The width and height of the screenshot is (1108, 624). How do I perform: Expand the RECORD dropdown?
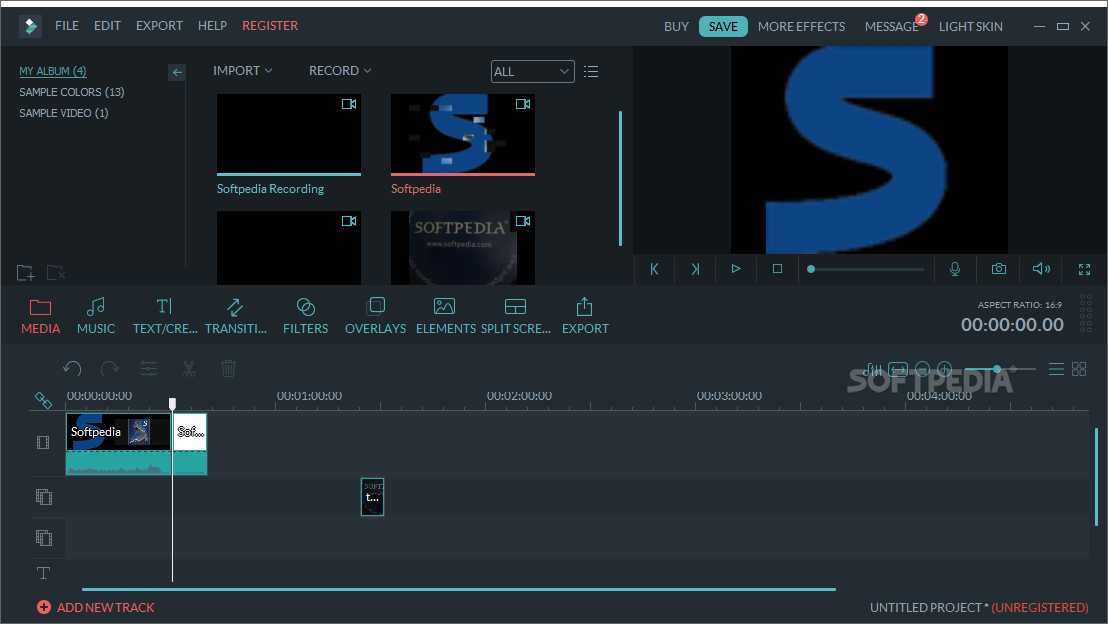(340, 71)
